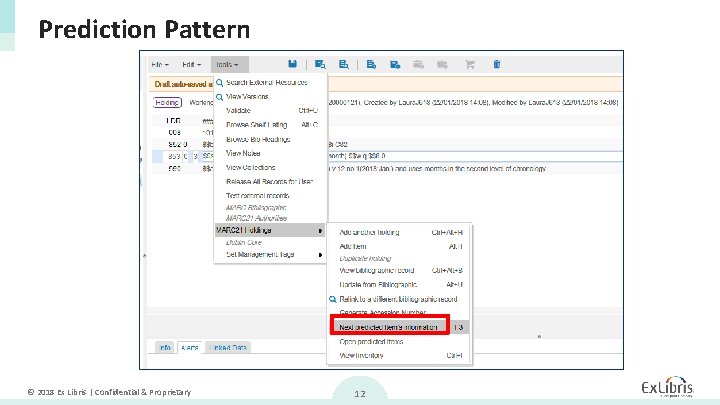The height and width of the screenshot is (405, 720).
Task: Select Dublin Core menu entry
Action: [243, 242]
